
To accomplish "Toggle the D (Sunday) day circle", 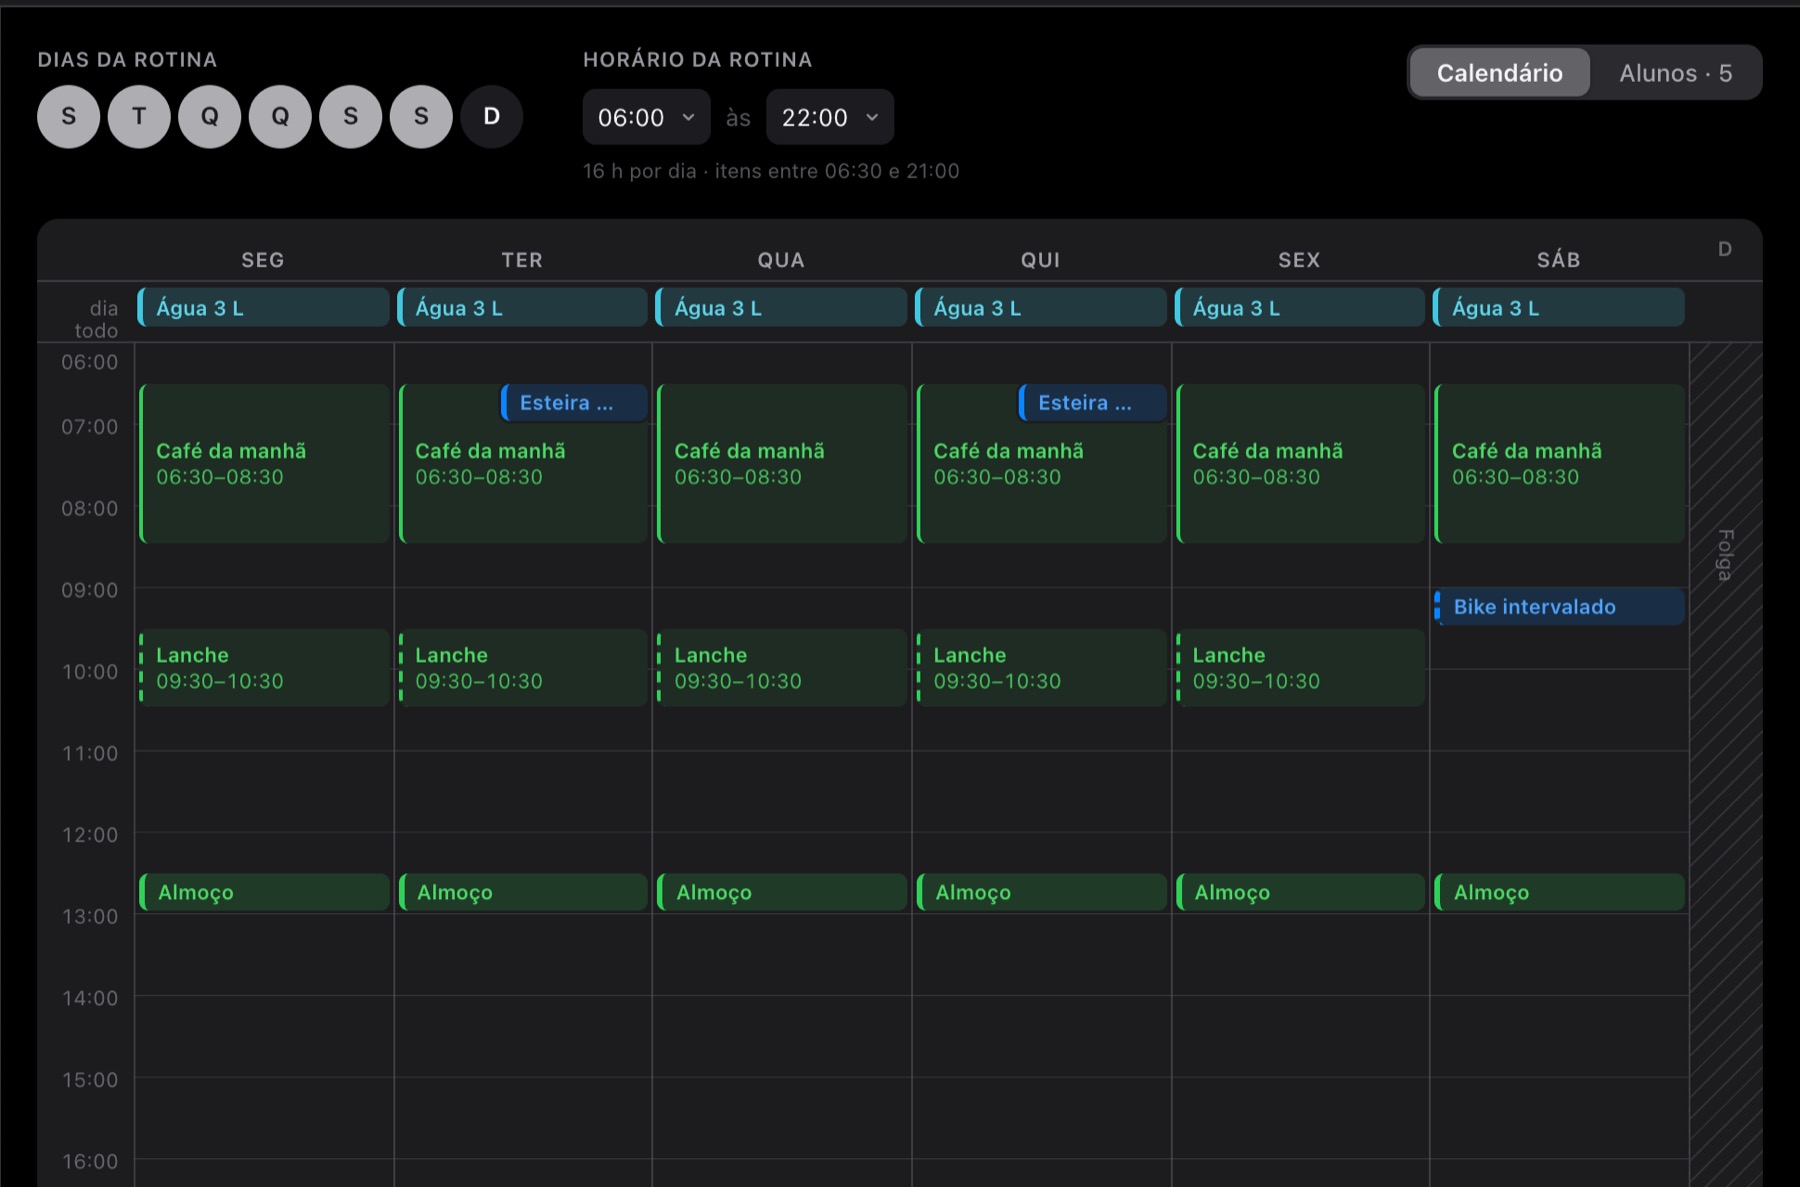I will [491, 117].
